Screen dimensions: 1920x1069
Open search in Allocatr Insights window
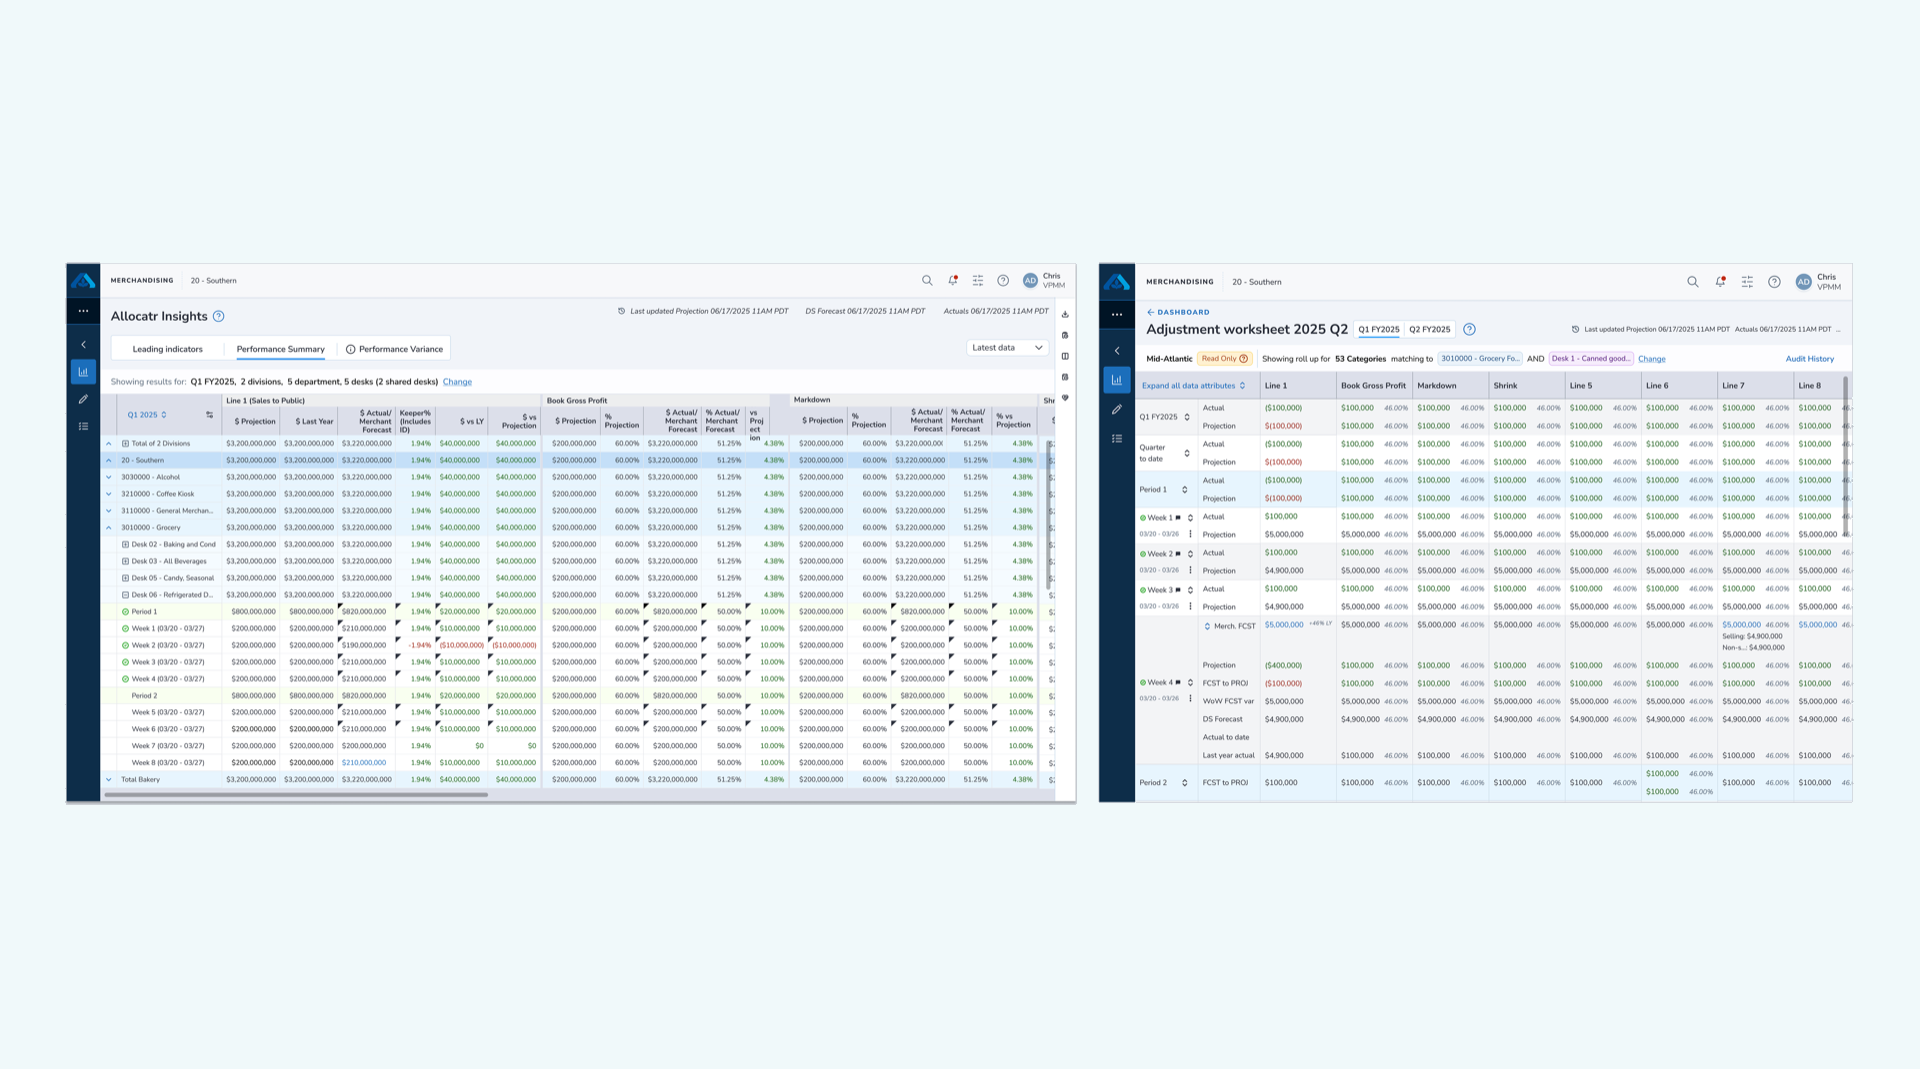coord(927,281)
